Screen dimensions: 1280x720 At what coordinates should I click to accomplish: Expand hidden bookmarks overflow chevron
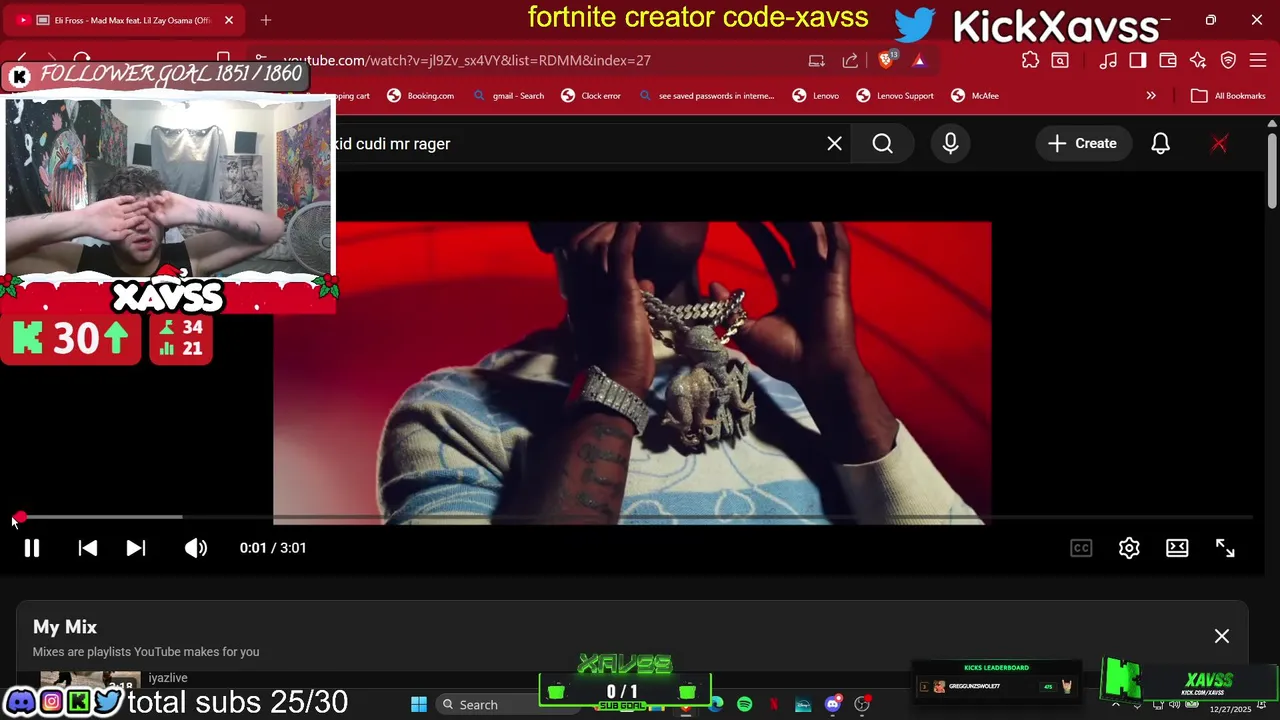(1151, 96)
